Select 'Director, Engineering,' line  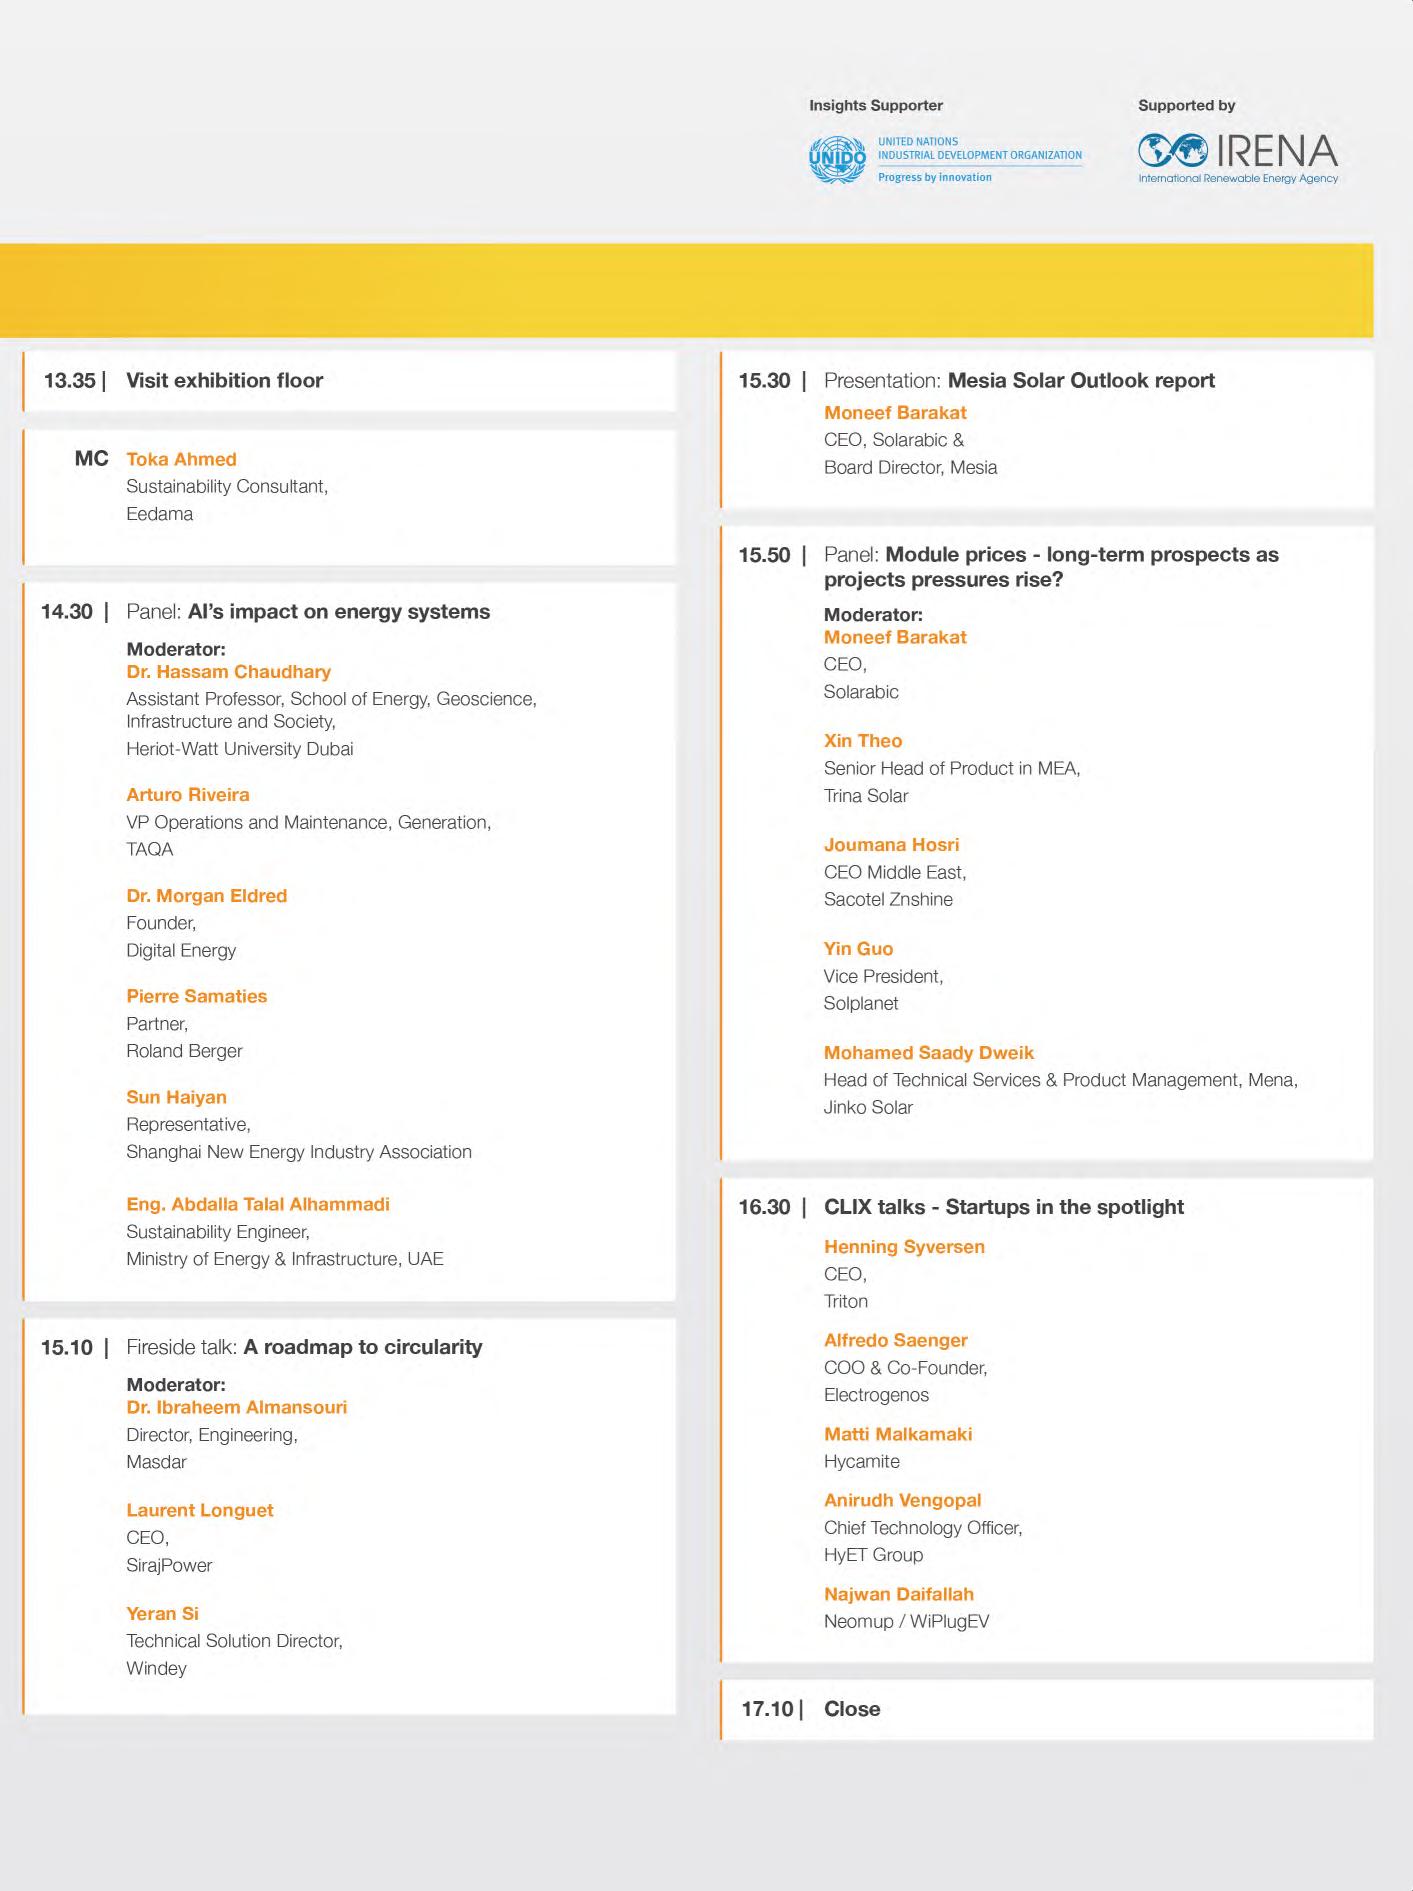[212, 1435]
